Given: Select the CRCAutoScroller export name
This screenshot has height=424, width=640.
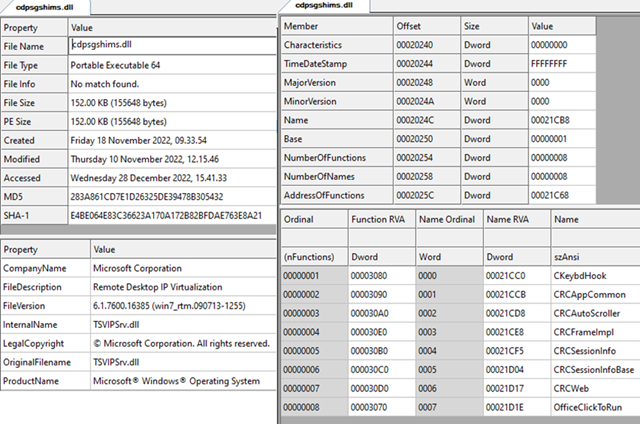Looking at the screenshot, I should (587, 313).
